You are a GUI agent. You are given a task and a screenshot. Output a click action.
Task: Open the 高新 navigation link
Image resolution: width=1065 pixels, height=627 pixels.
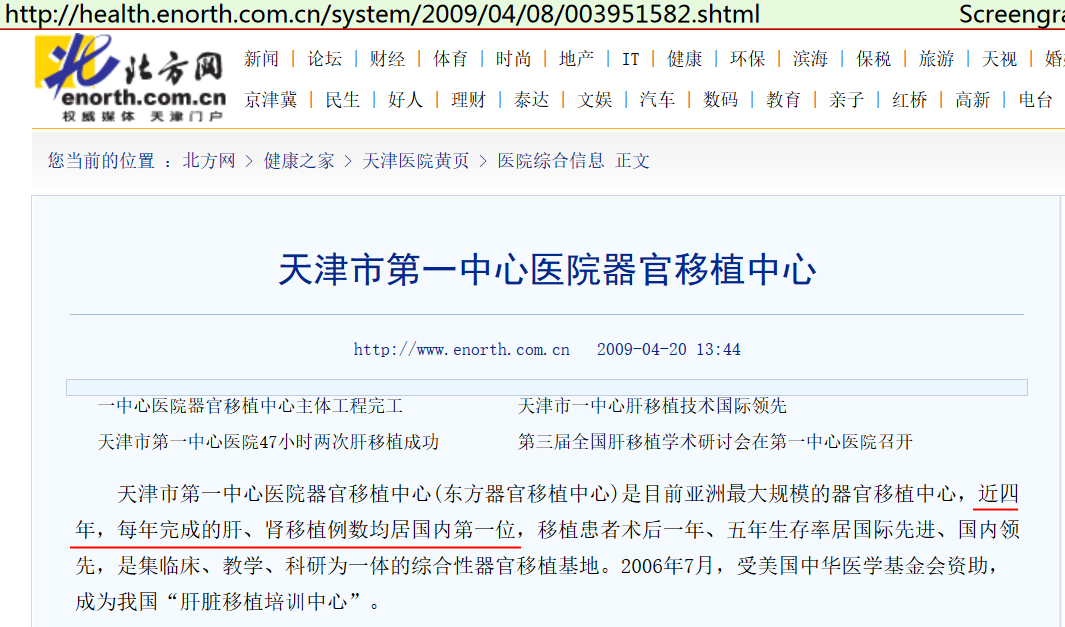click(972, 99)
